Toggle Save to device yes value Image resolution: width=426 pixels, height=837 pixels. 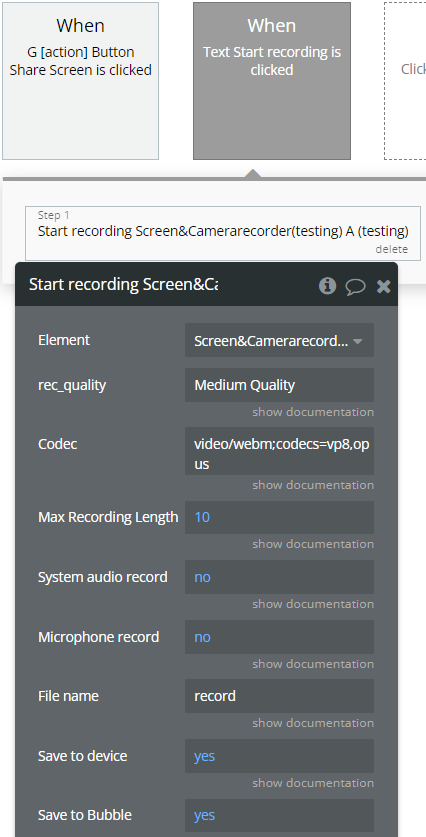(x=279, y=756)
